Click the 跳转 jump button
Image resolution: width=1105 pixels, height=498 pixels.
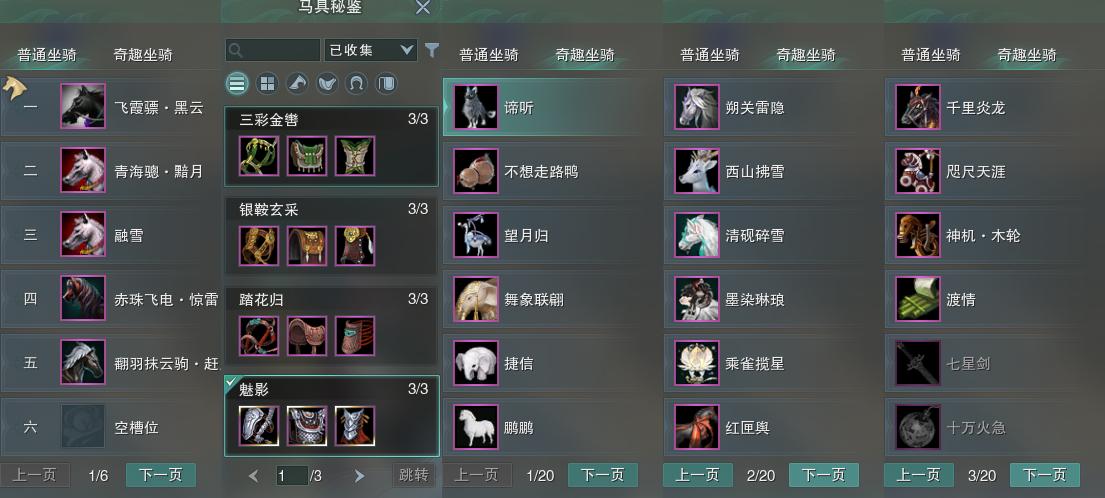pos(414,475)
